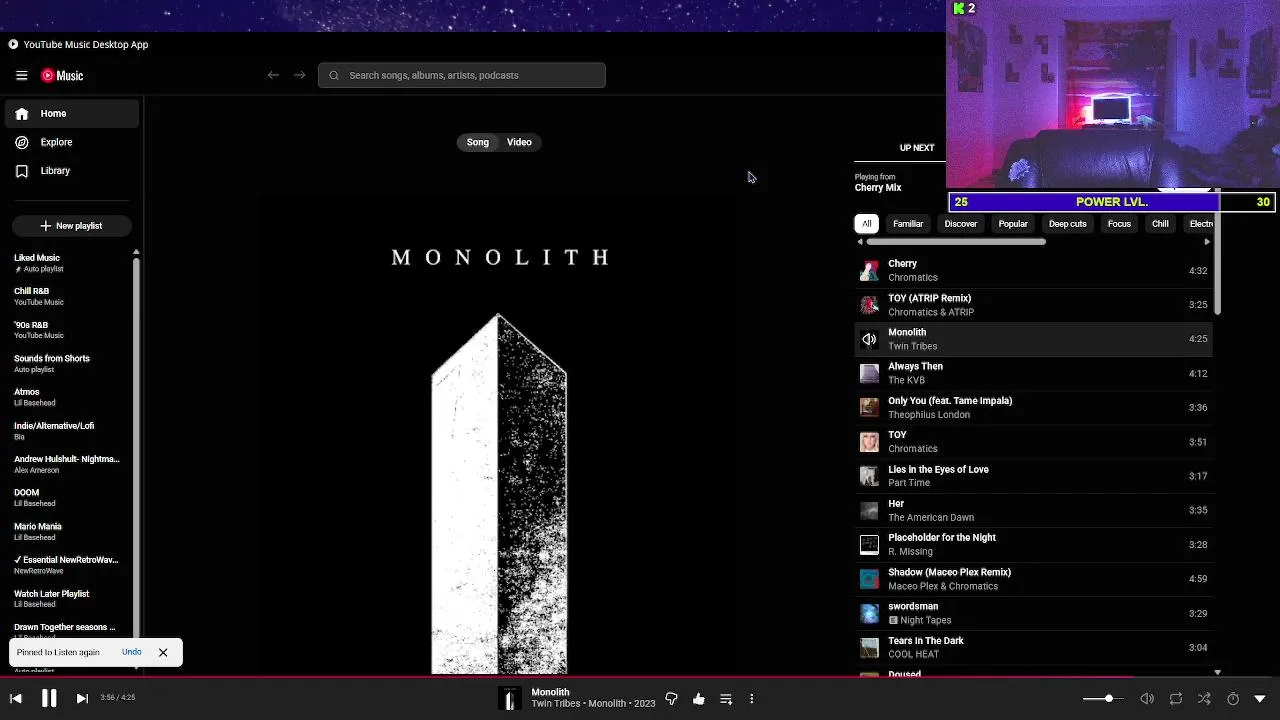1280x720 pixels.
Task: Open Library in the sidebar
Action: click(x=72, y=171)
